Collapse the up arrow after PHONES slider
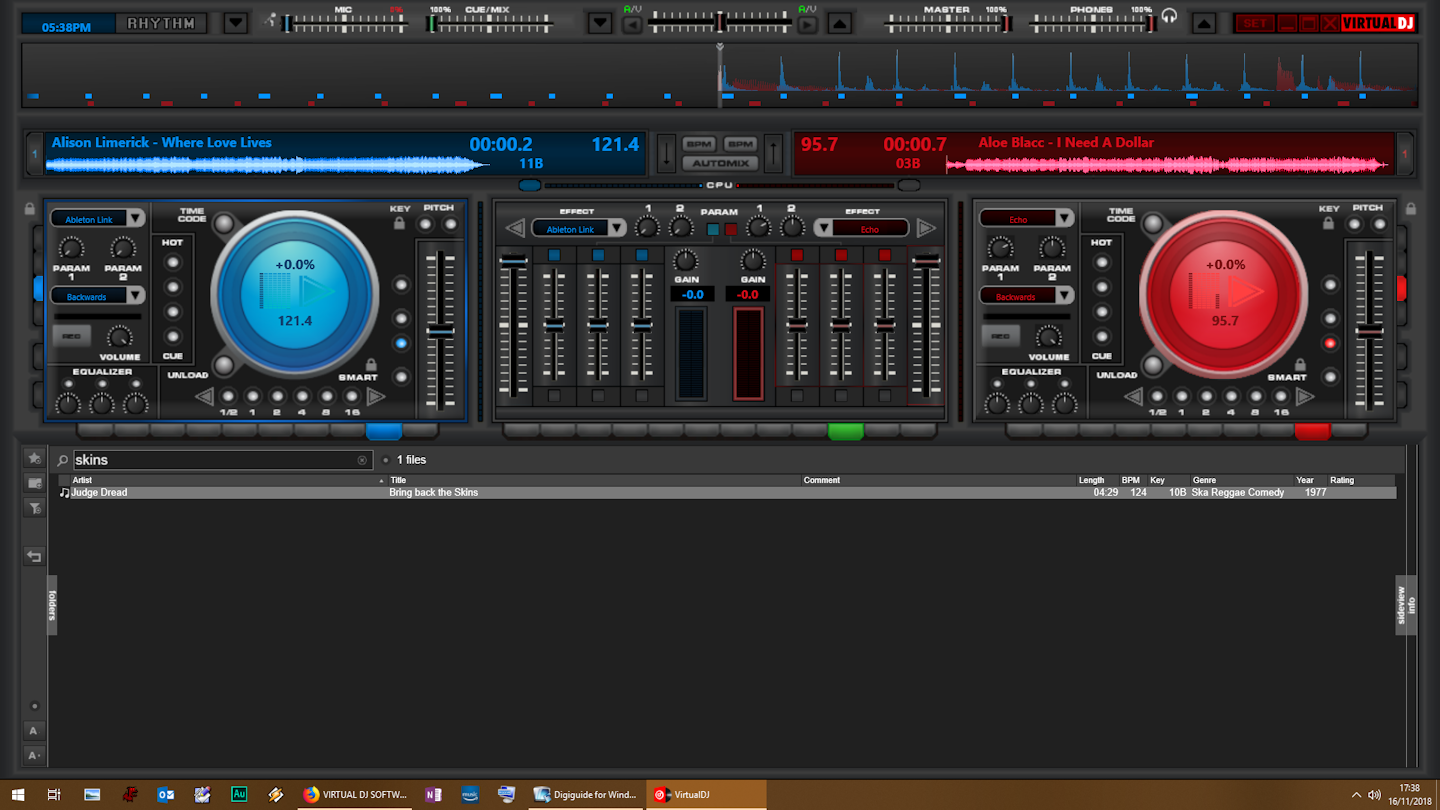 point(1205,23)
